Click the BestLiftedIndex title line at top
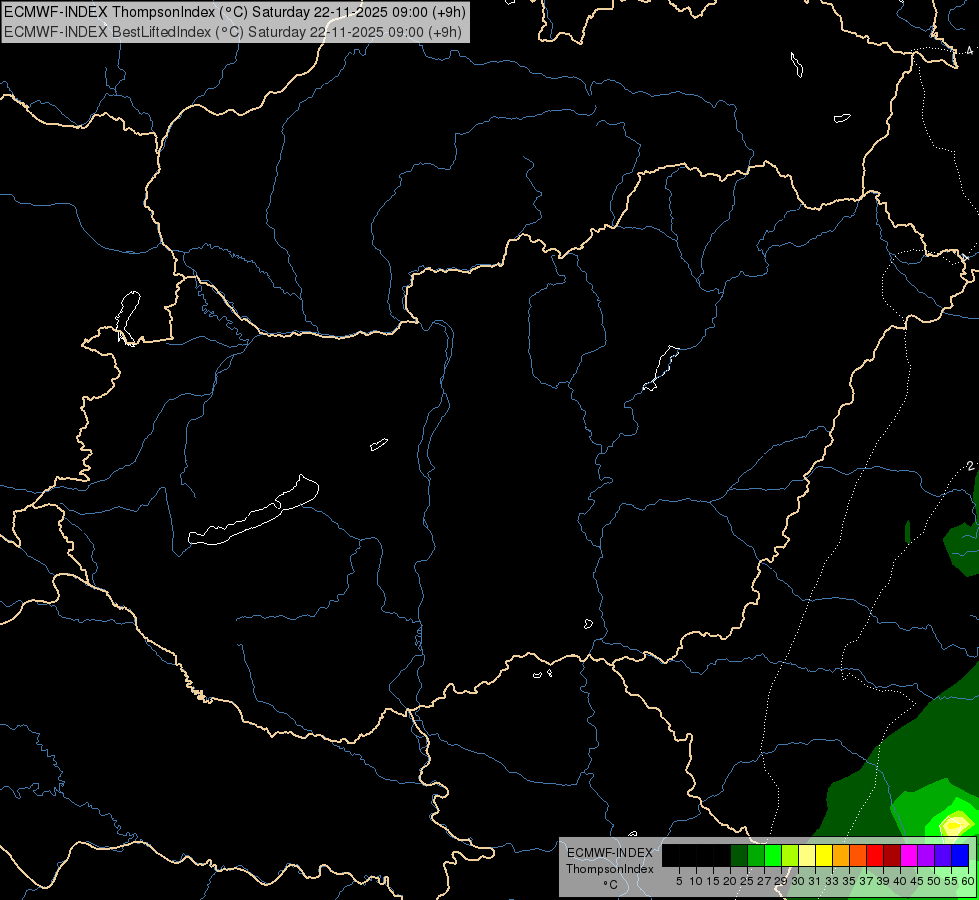Viewport: 979px width, 900px height. tap(233, 32)
